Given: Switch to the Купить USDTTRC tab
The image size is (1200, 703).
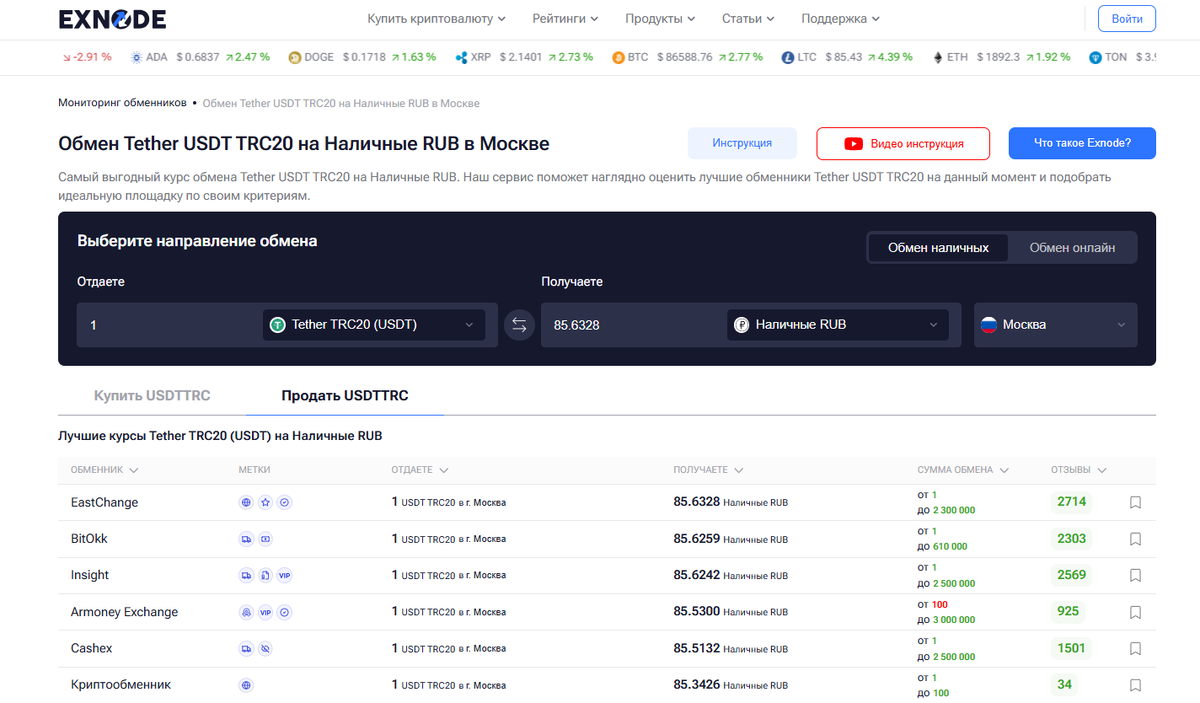Looking at the screenshot, I should click(x=152, y=395).
